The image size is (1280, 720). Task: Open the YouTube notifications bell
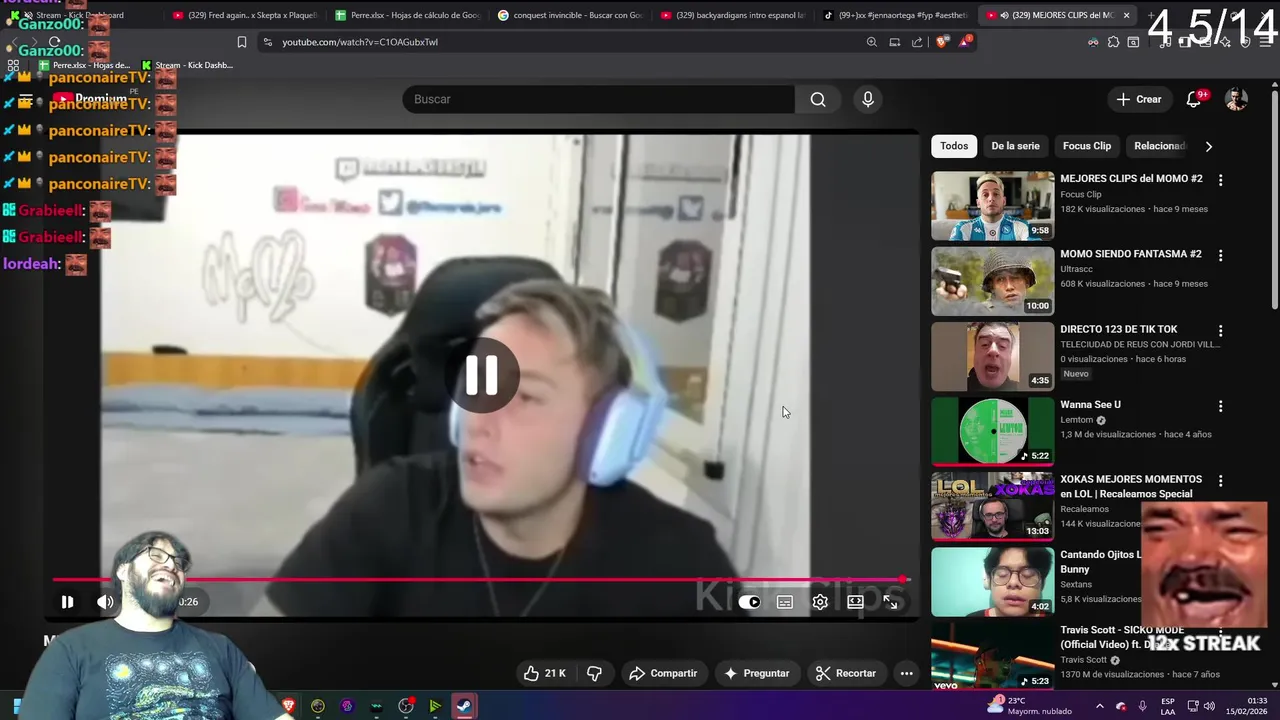[1194, 99]
